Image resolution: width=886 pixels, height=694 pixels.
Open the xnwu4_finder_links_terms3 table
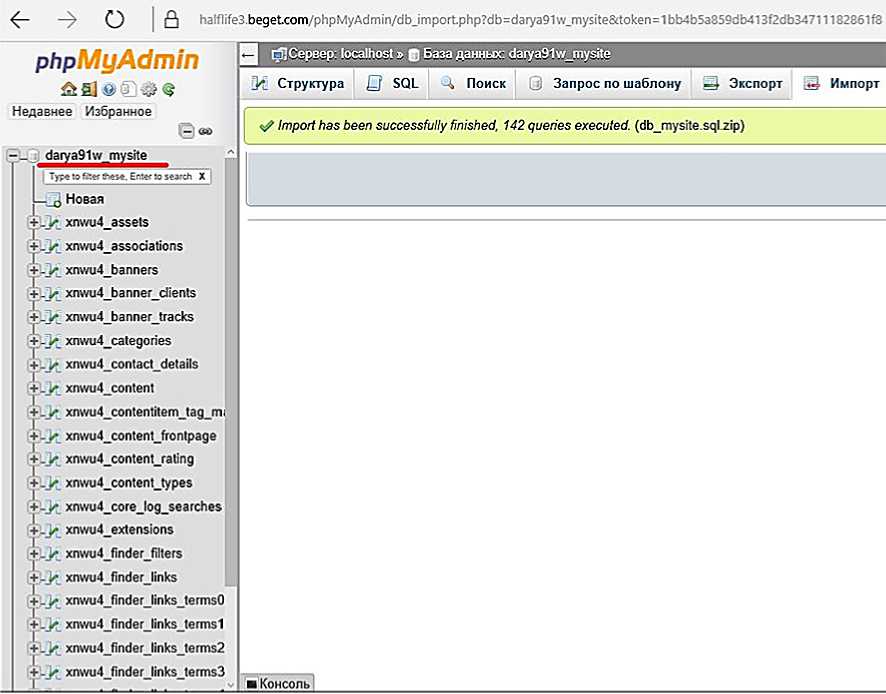pos(145,672)
